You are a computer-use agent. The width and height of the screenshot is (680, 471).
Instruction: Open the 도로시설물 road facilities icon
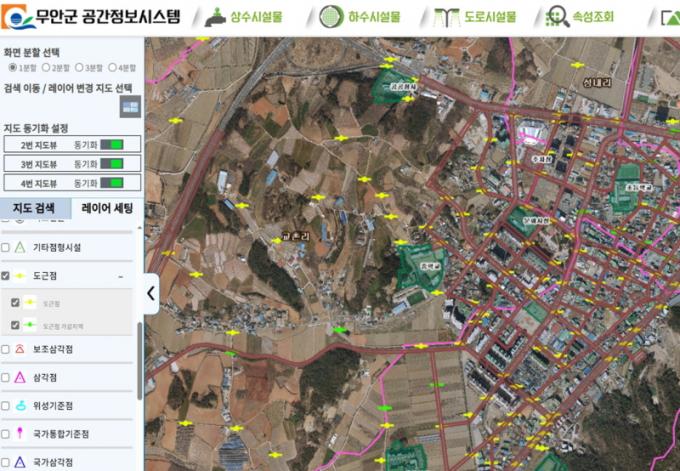447,17
